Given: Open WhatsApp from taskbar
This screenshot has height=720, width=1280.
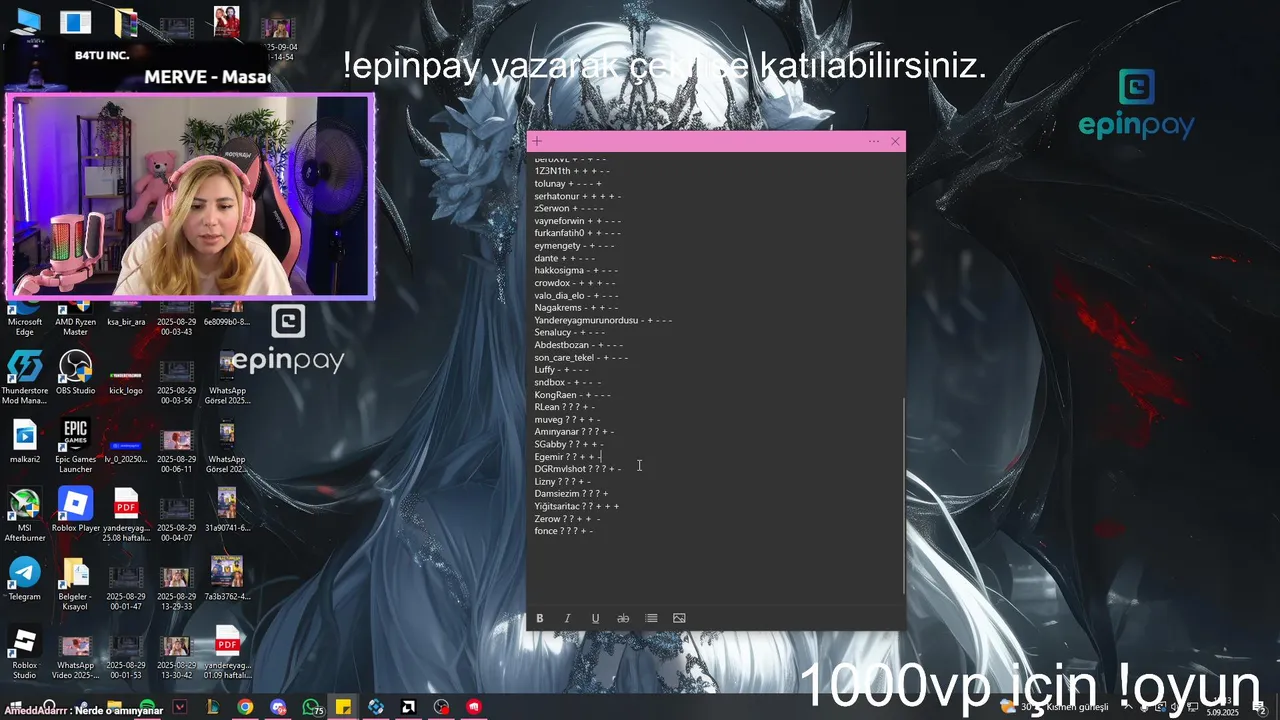Looking at the screenshot, I should coord(311,707).
